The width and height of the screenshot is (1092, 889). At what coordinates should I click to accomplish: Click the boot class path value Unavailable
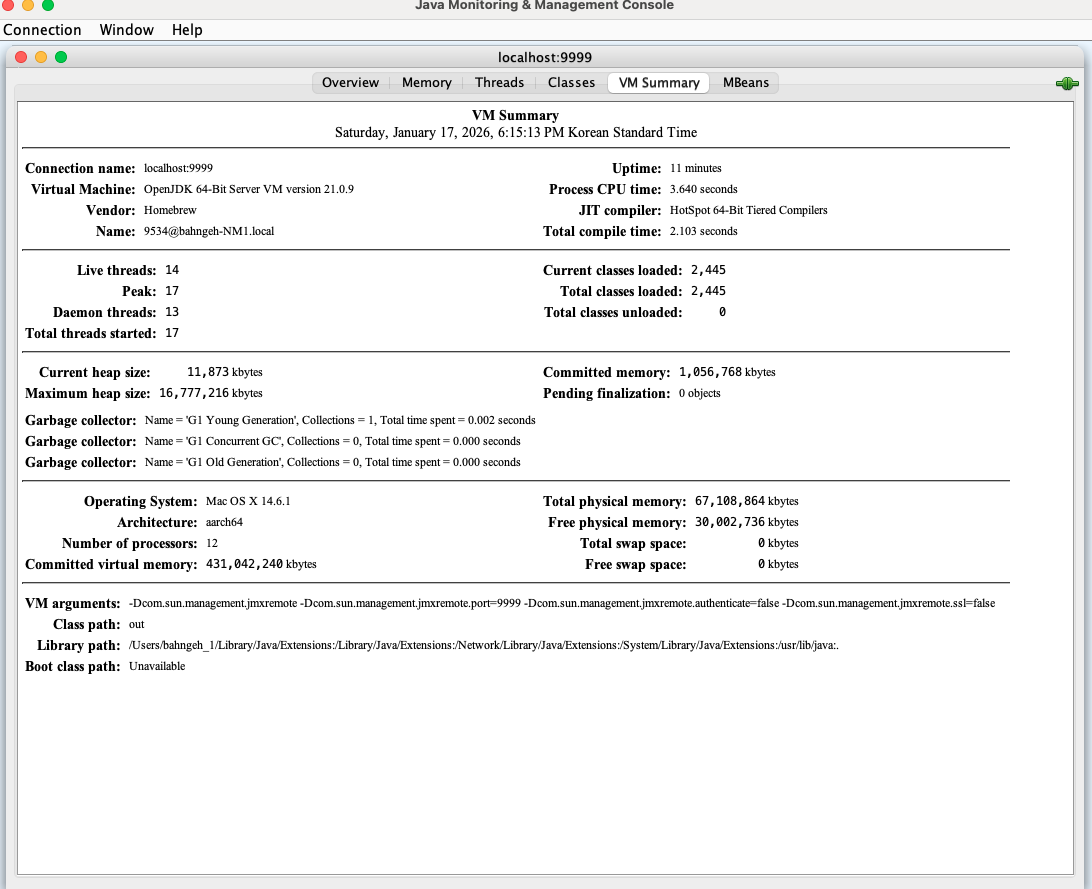click(157, 666)
